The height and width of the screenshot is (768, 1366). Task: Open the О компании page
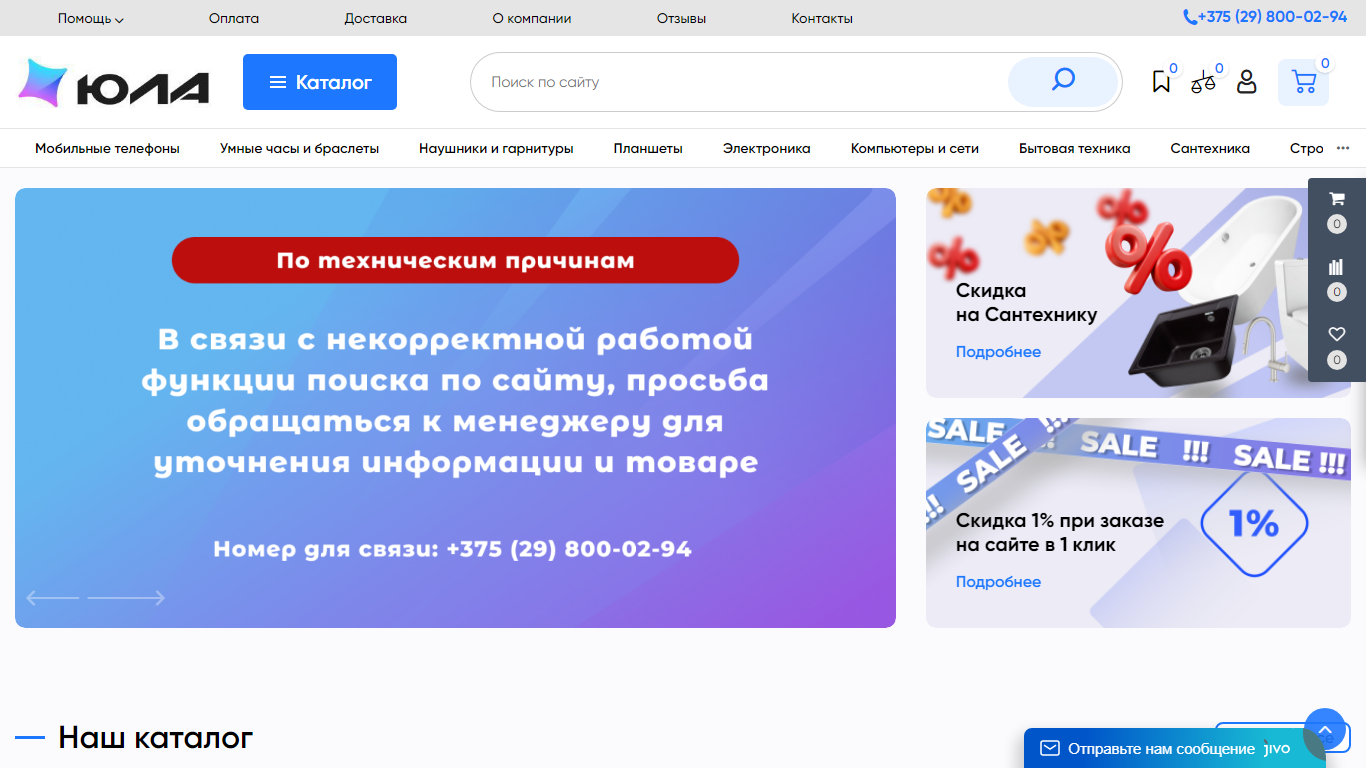point(532,18)
